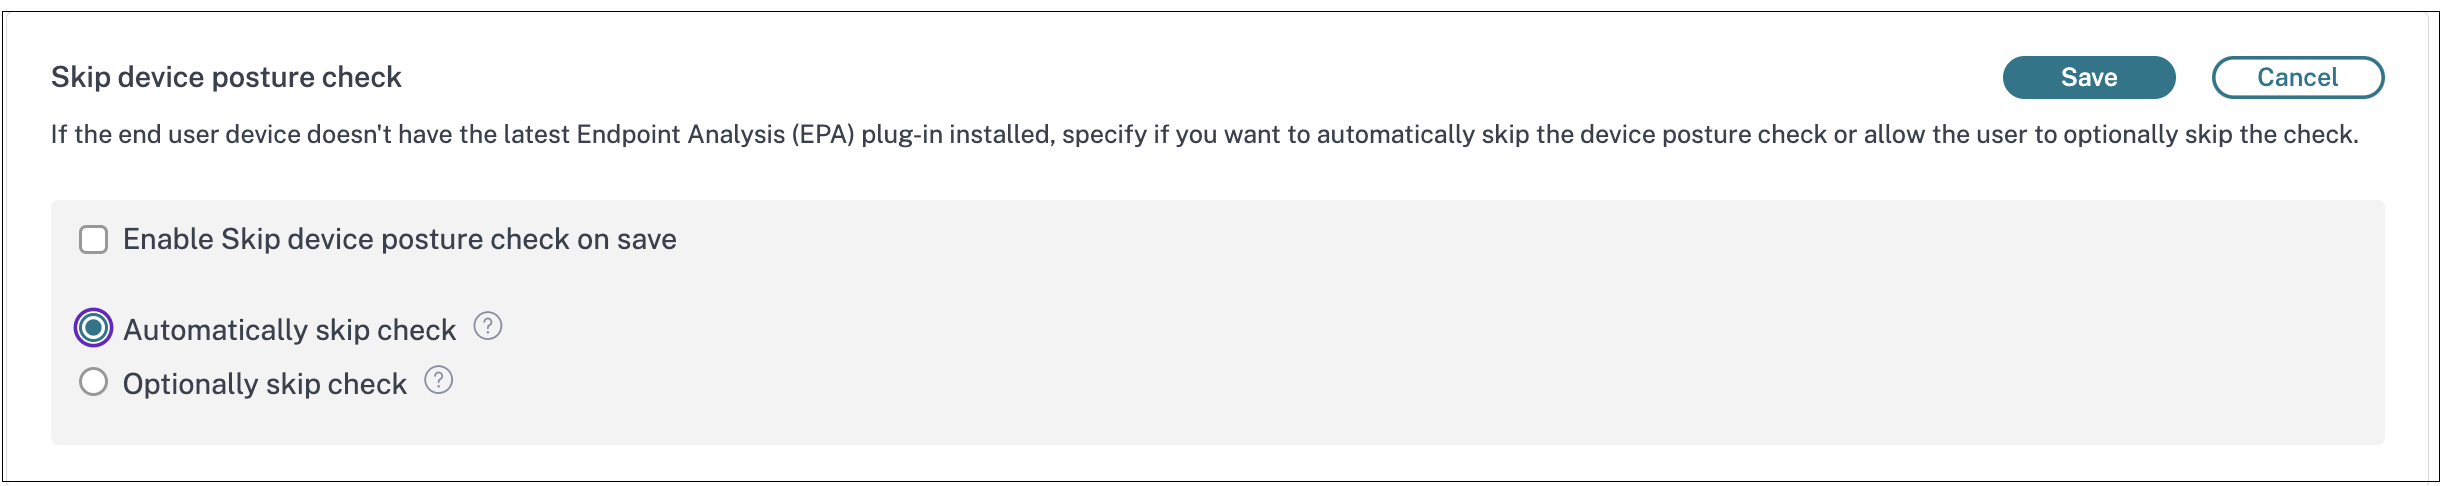The width and height of the screenshot is (2444, 486).
Task: Switch to optional skipping of posture check
Action: pos(93,382)
